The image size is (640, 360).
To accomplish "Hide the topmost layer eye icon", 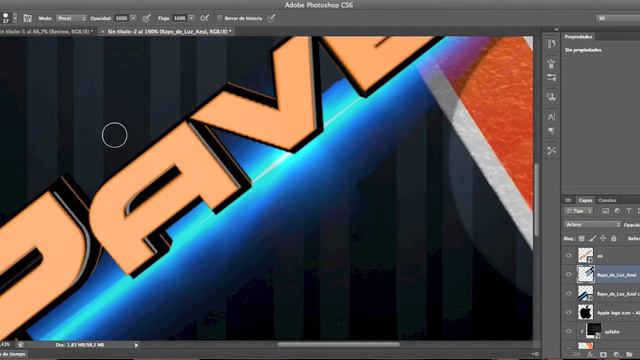I will coord(569,256).
